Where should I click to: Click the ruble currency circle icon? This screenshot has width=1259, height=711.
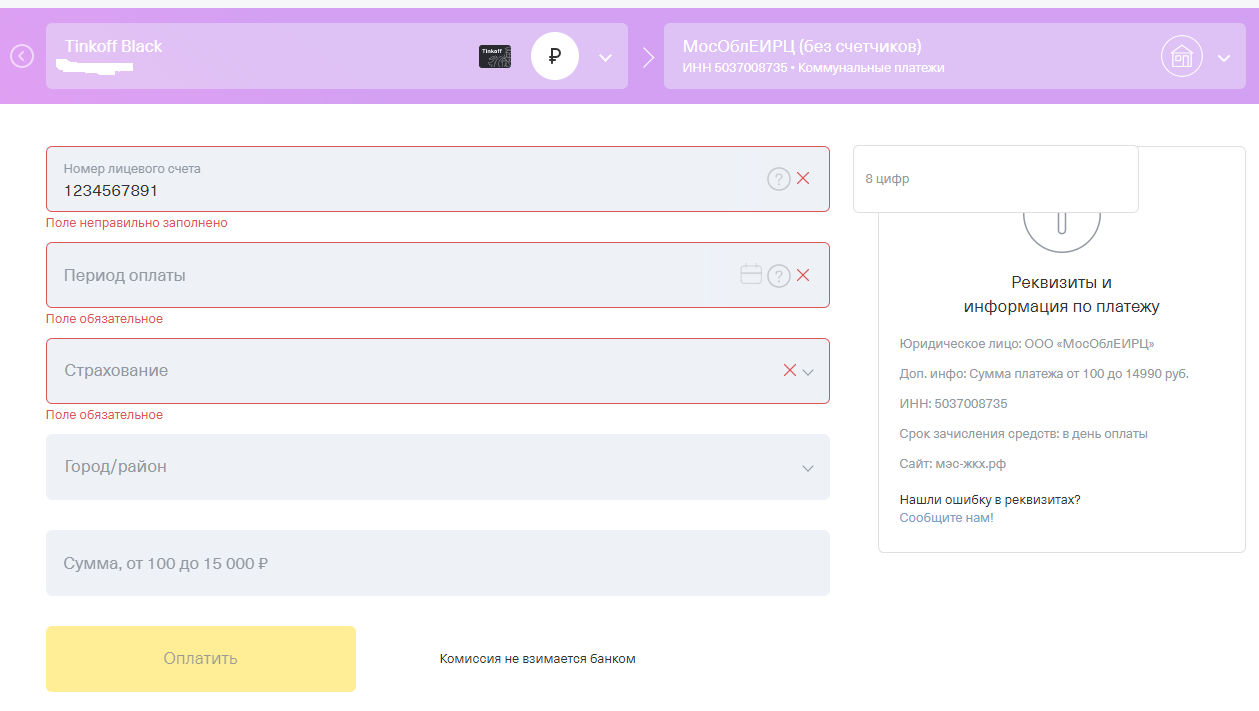point(555,57)
